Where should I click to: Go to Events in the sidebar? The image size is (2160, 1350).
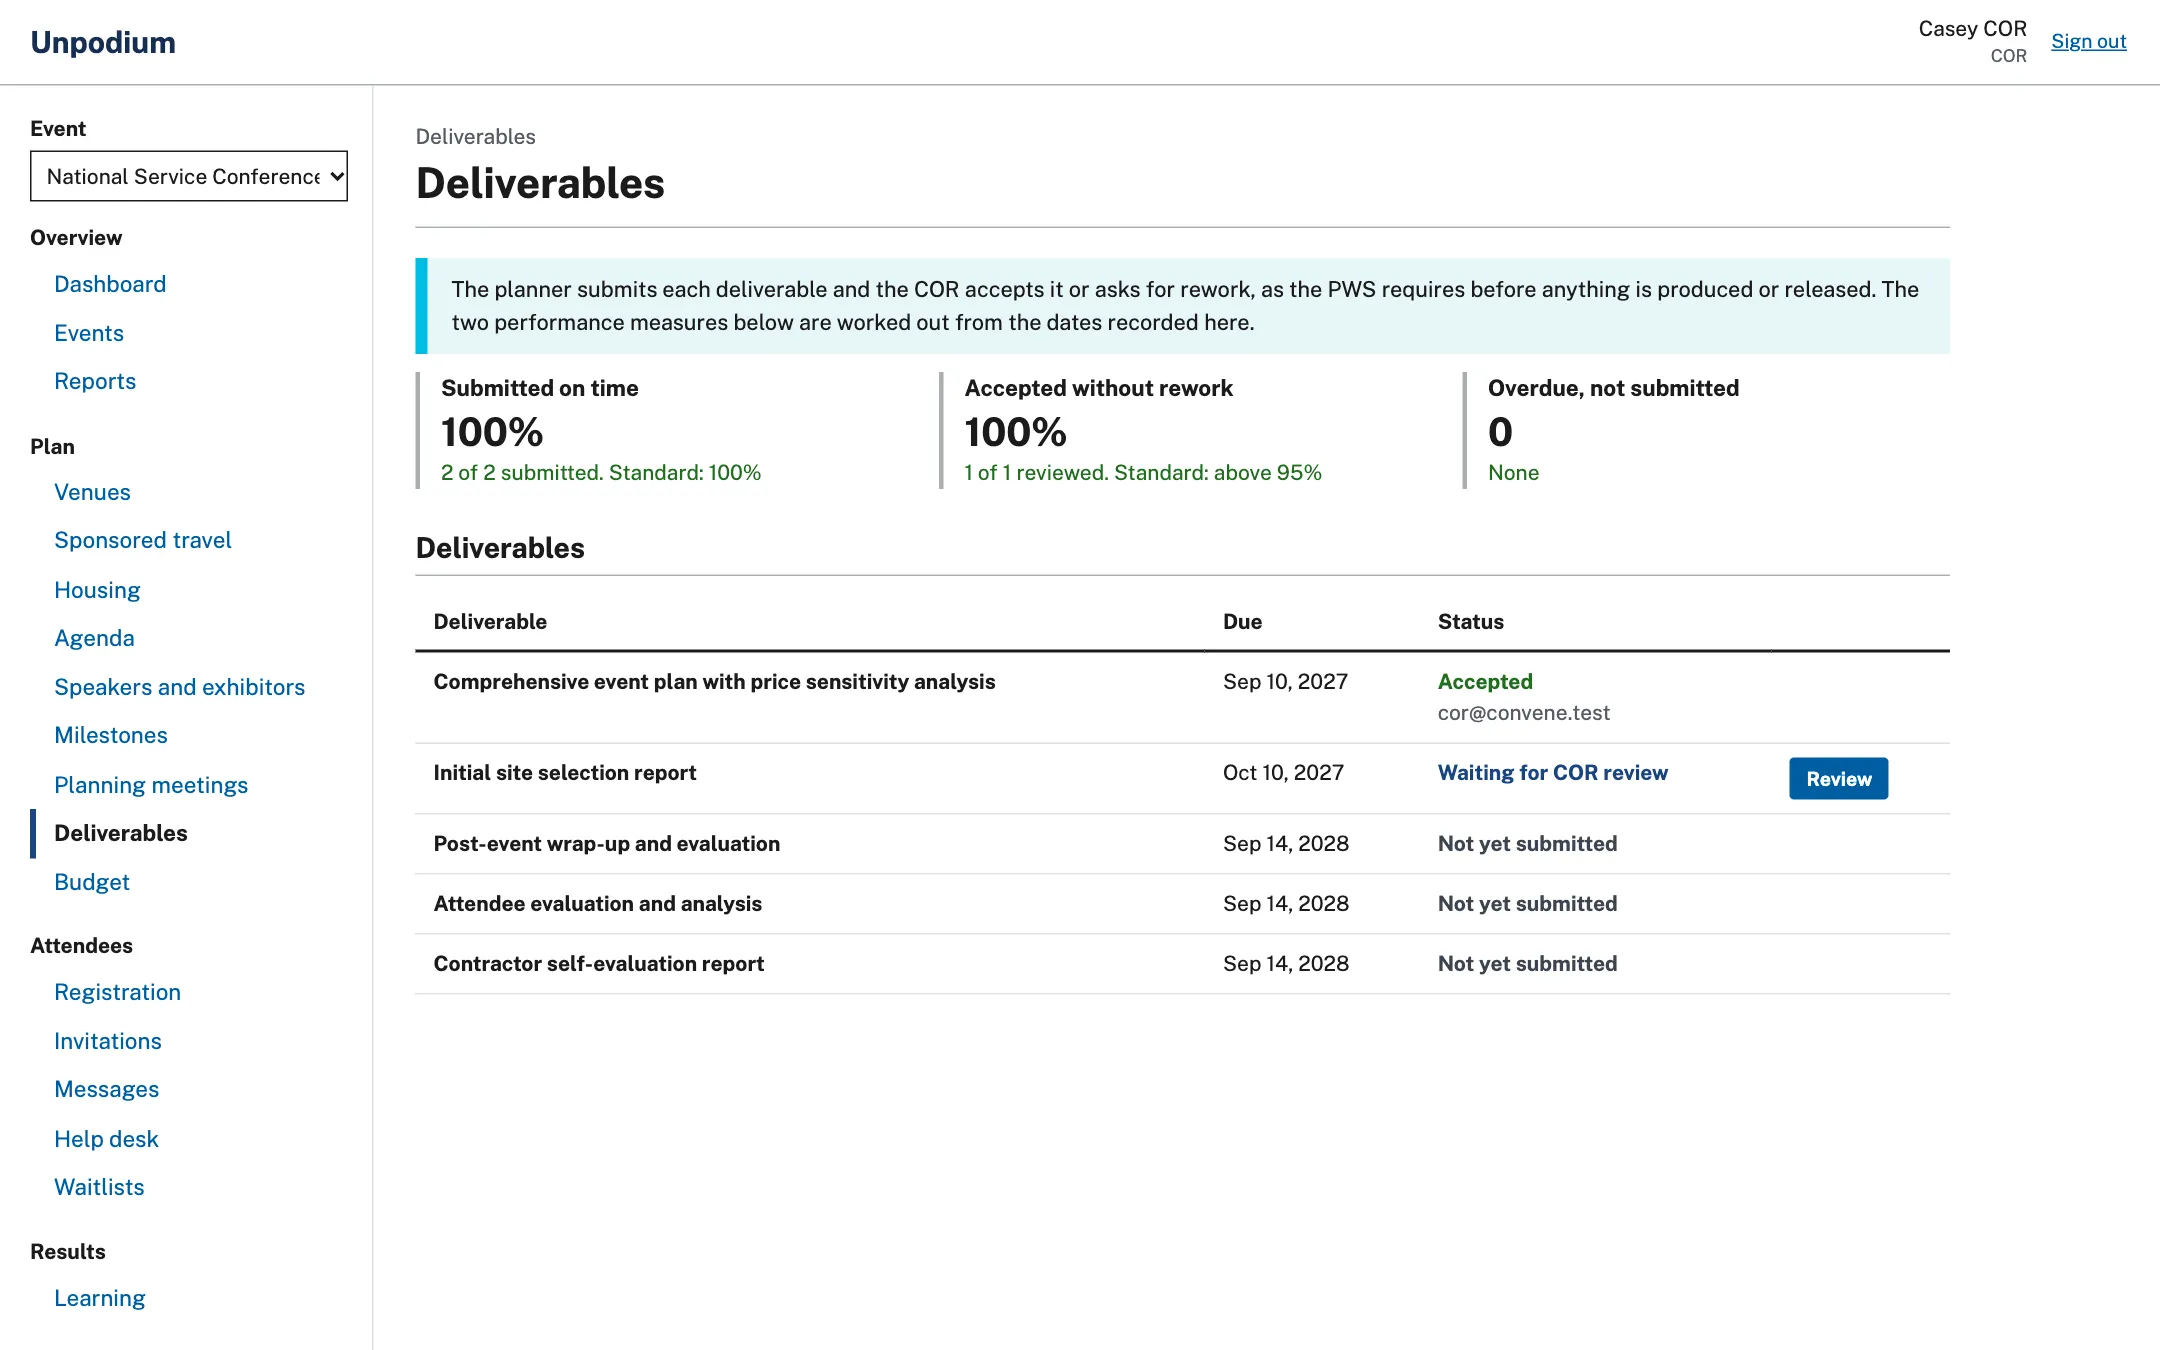pyautogui.click(x=89, y=333)
